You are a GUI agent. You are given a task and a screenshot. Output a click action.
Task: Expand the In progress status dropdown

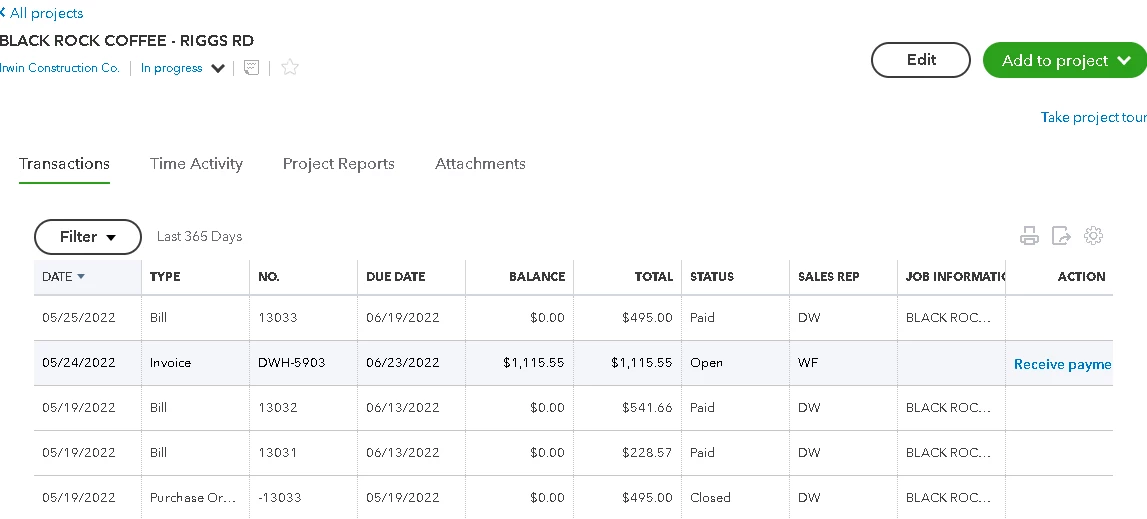(x=182, y=68)
